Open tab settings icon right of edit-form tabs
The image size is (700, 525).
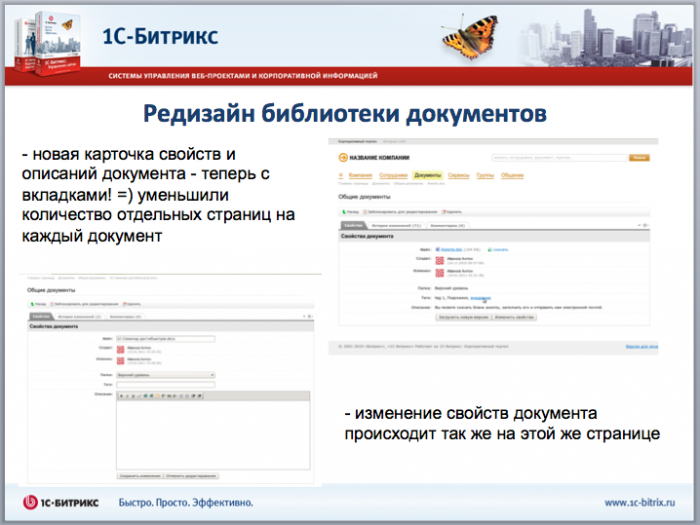310,316
